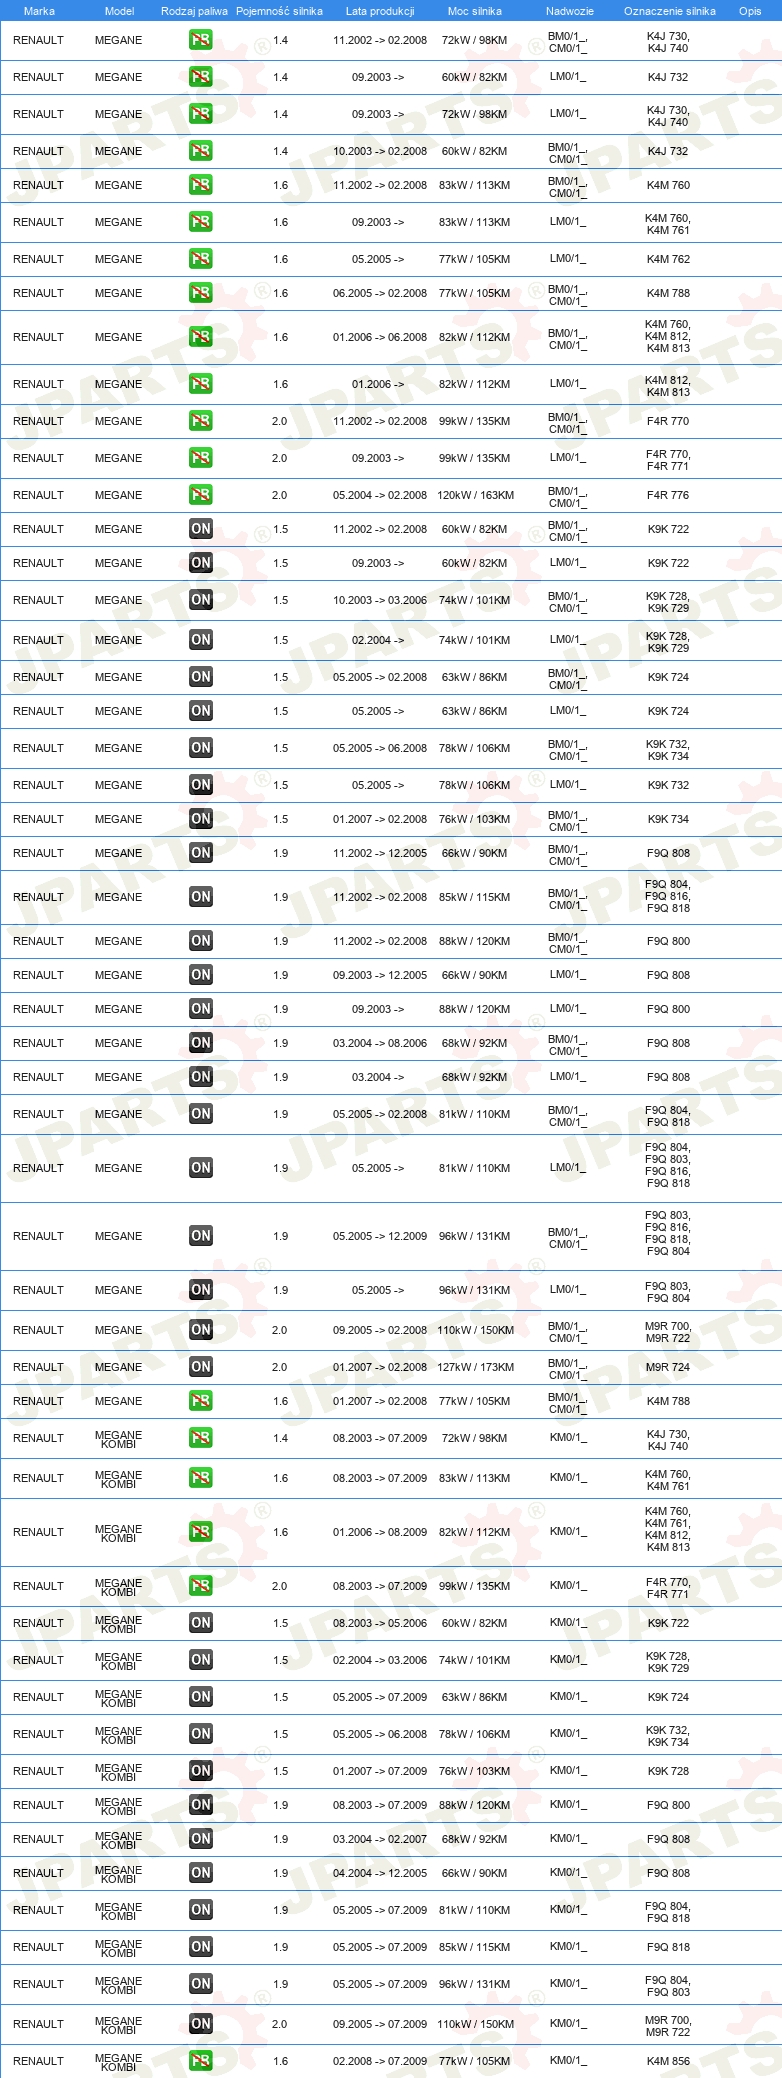Screen dimensions: 782x2078
Task: Click ON icon in row dated 09.2005 -> 02.2008
Action: pyautogui.click(x=200, y=1330)
